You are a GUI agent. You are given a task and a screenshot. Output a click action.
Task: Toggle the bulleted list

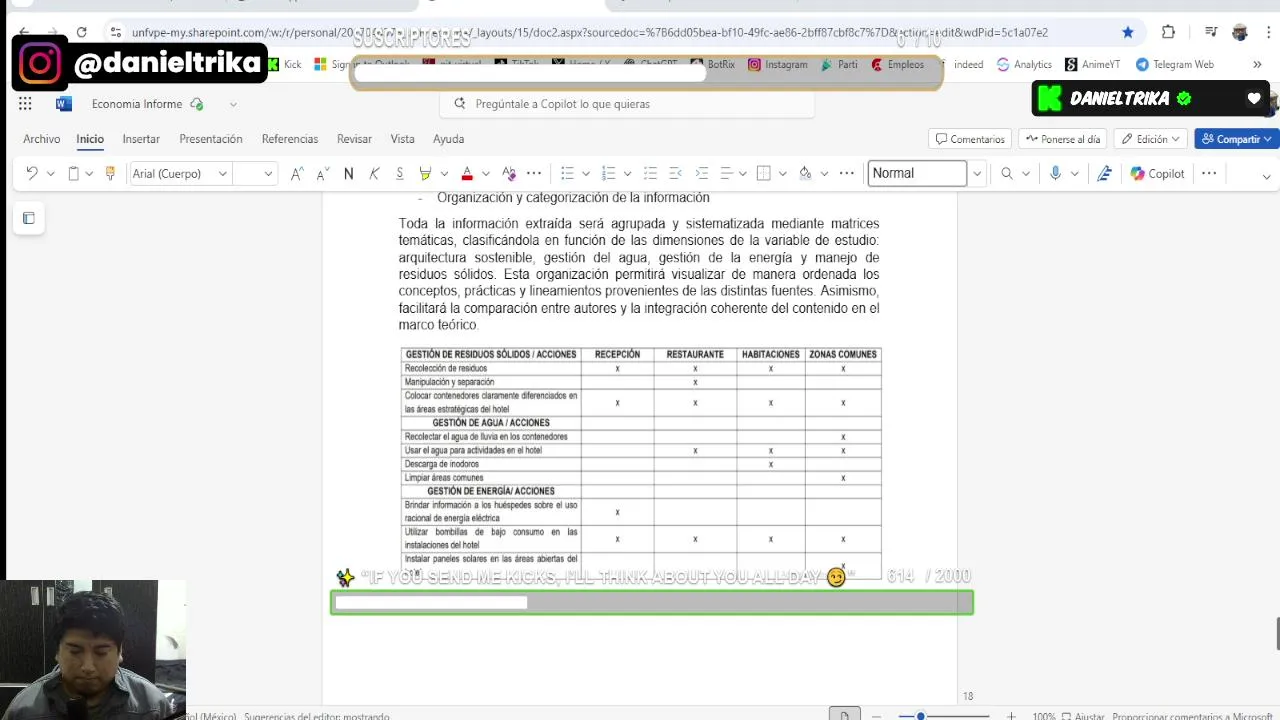point(567,173)
